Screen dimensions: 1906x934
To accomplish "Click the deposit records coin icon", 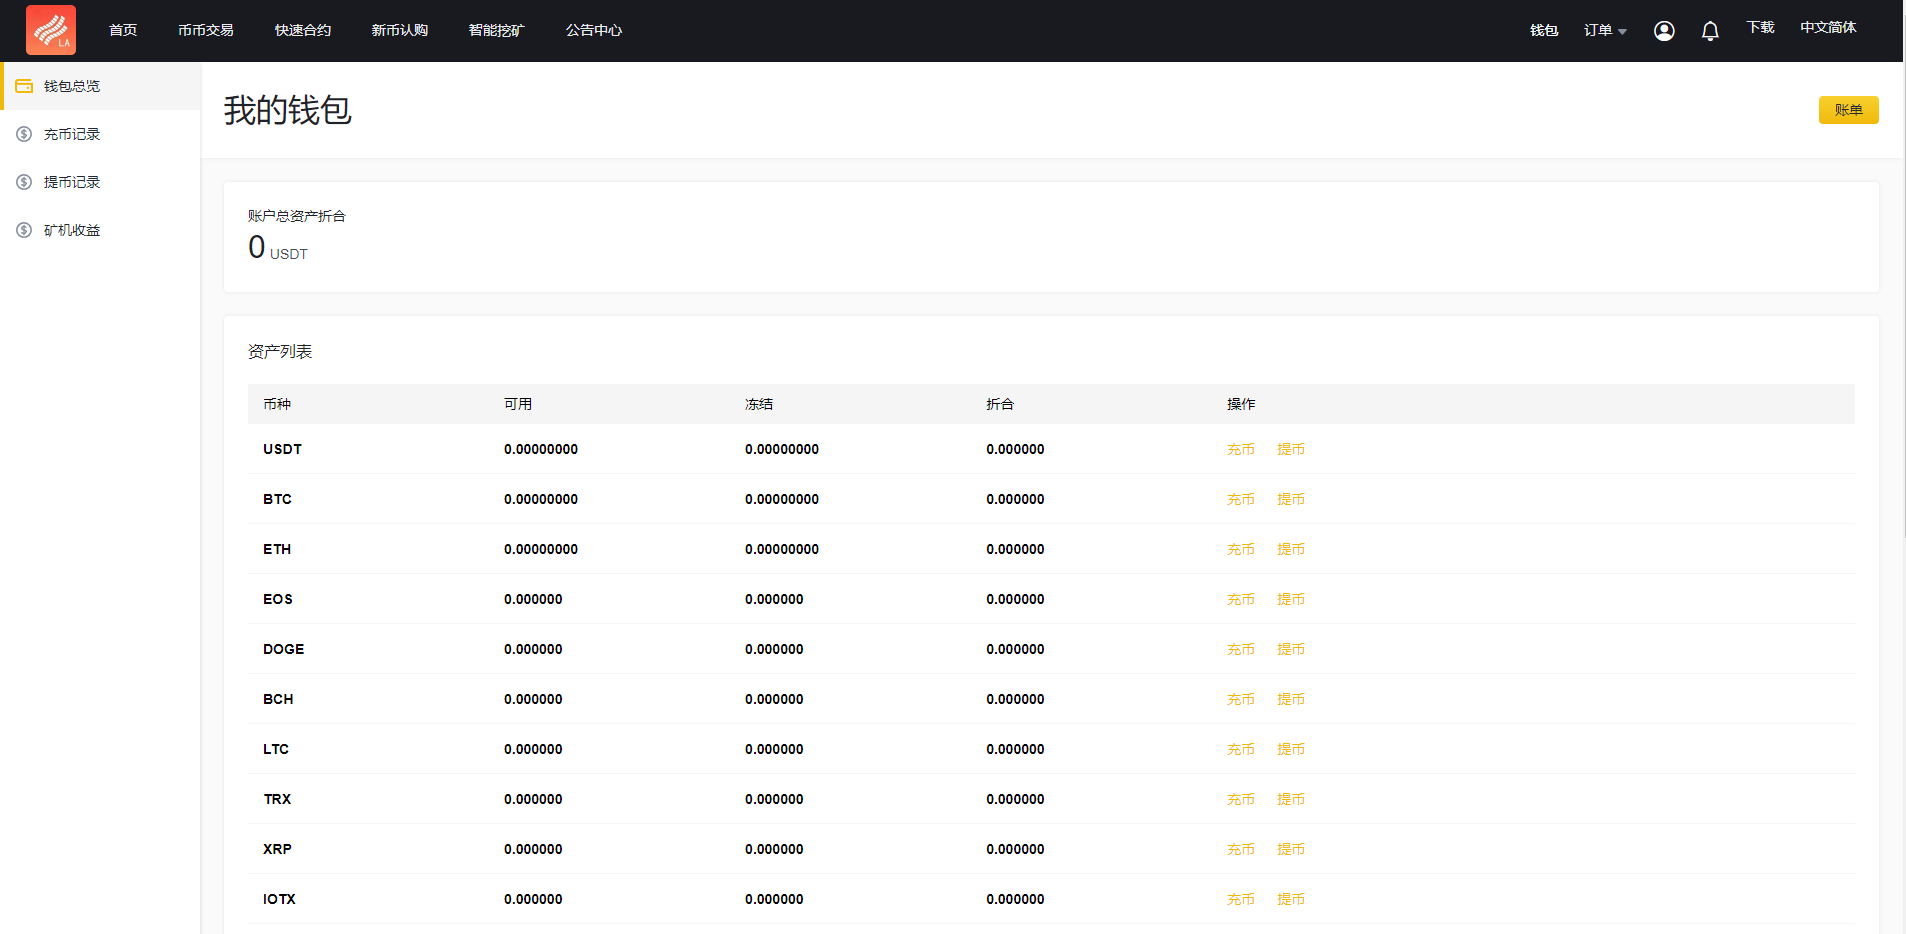I will [x=24, y=134].
